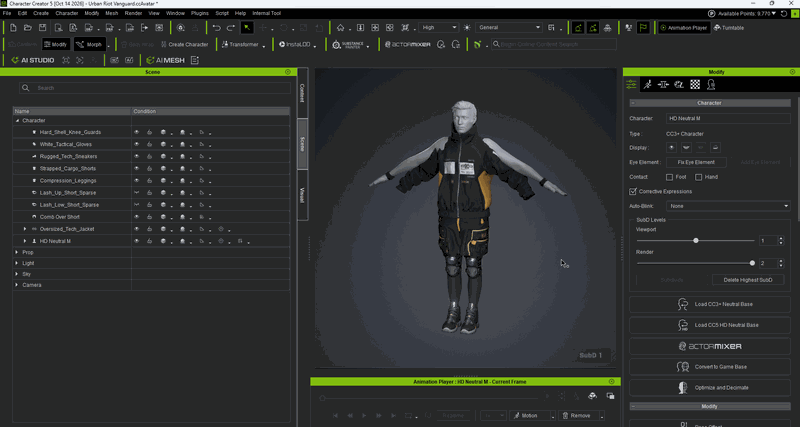Switch to the Content side tab
This screenshot has height=427, width=800.
302,93
